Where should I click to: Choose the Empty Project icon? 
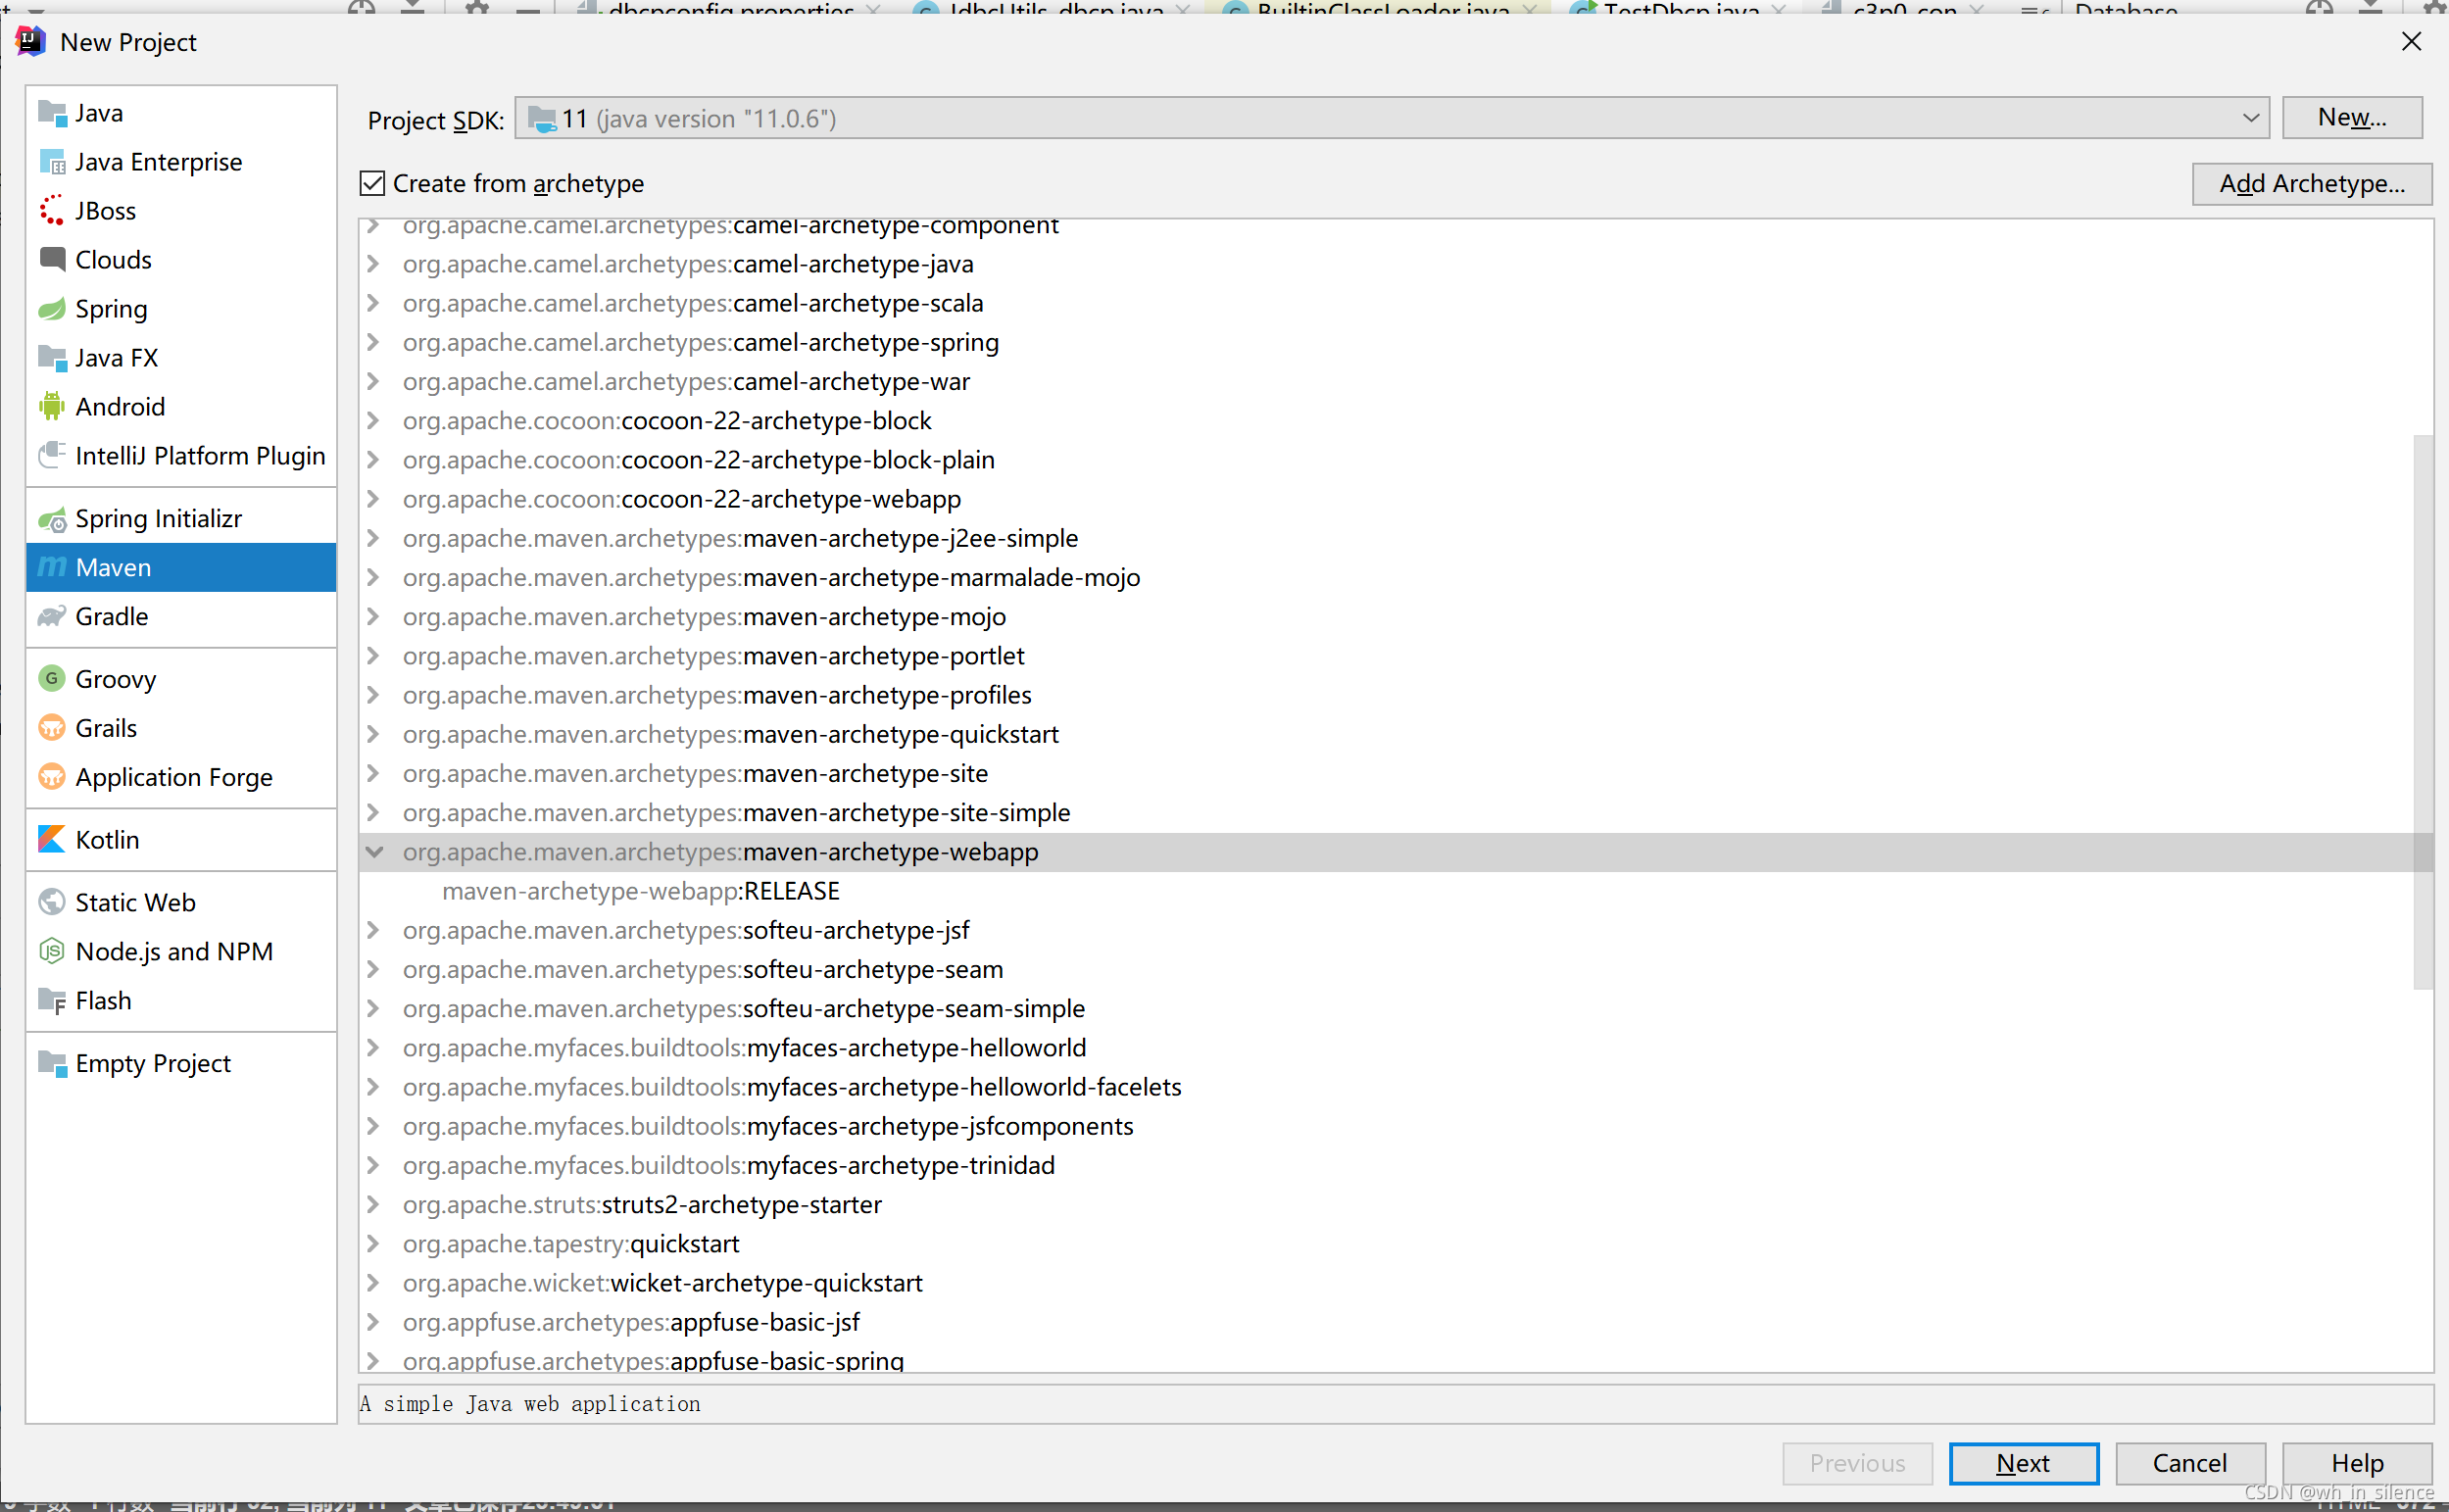pos(51,1063)
